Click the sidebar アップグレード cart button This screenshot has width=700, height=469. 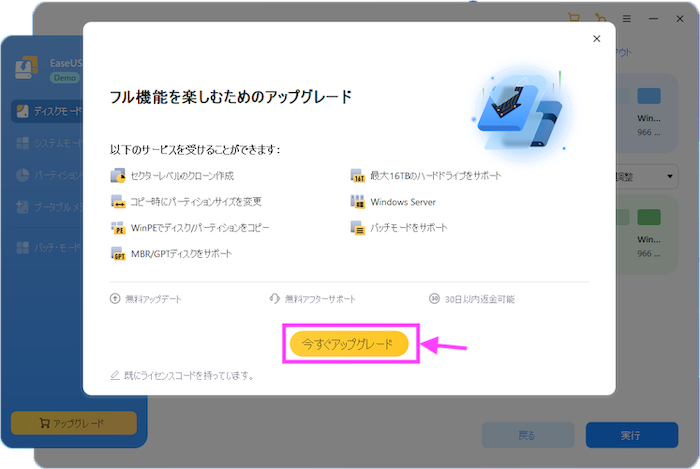click(74, 423)
